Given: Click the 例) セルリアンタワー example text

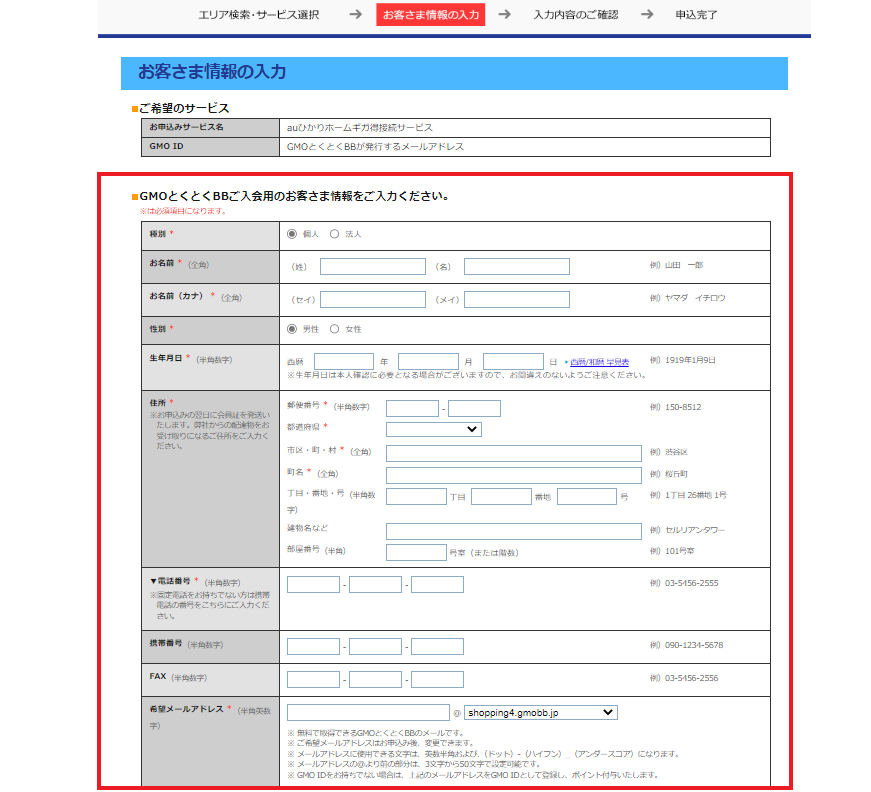Looking at the screenshot, I should (x=688, y=530).
